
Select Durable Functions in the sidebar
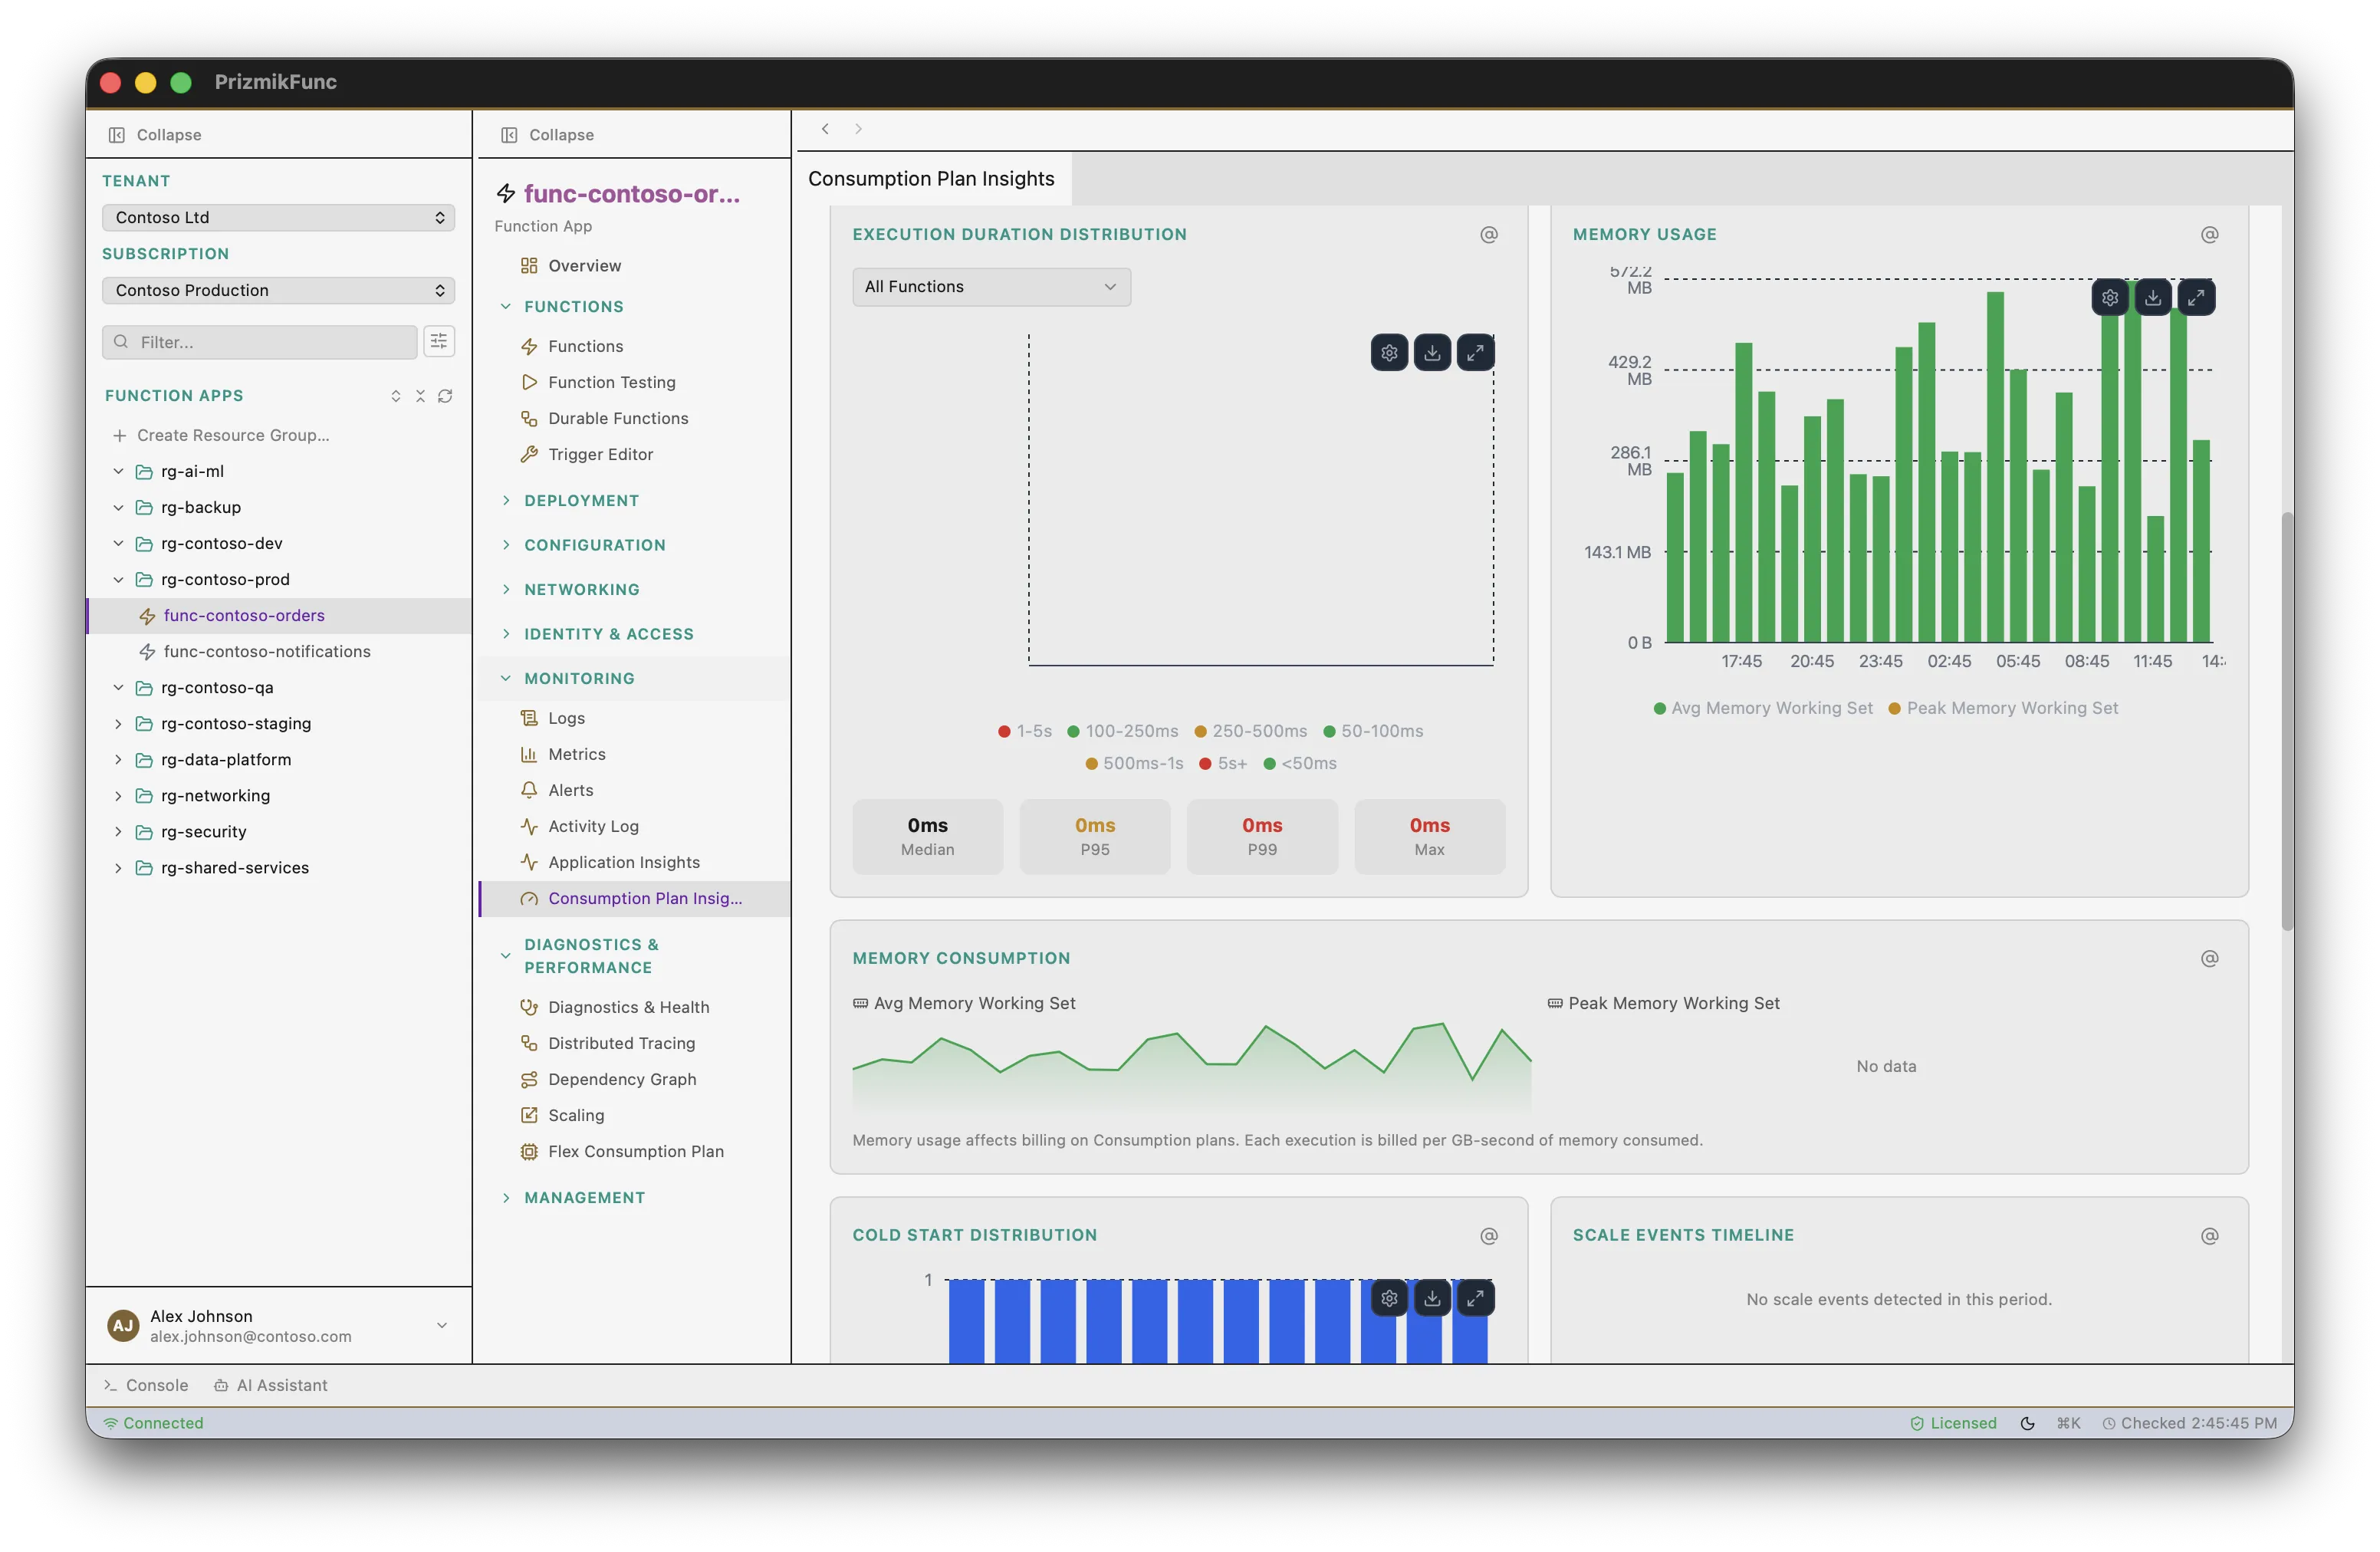point(617,418)
